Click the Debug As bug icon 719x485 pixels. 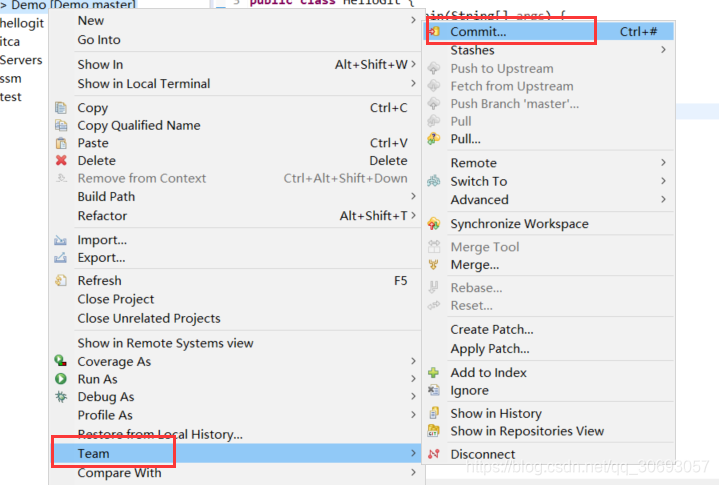click(61, 397)
